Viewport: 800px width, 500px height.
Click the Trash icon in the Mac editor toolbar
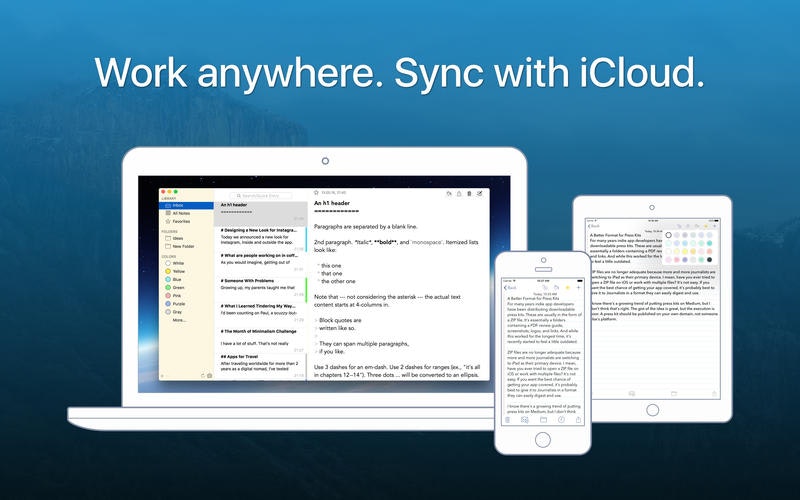[x=469, y=194]
